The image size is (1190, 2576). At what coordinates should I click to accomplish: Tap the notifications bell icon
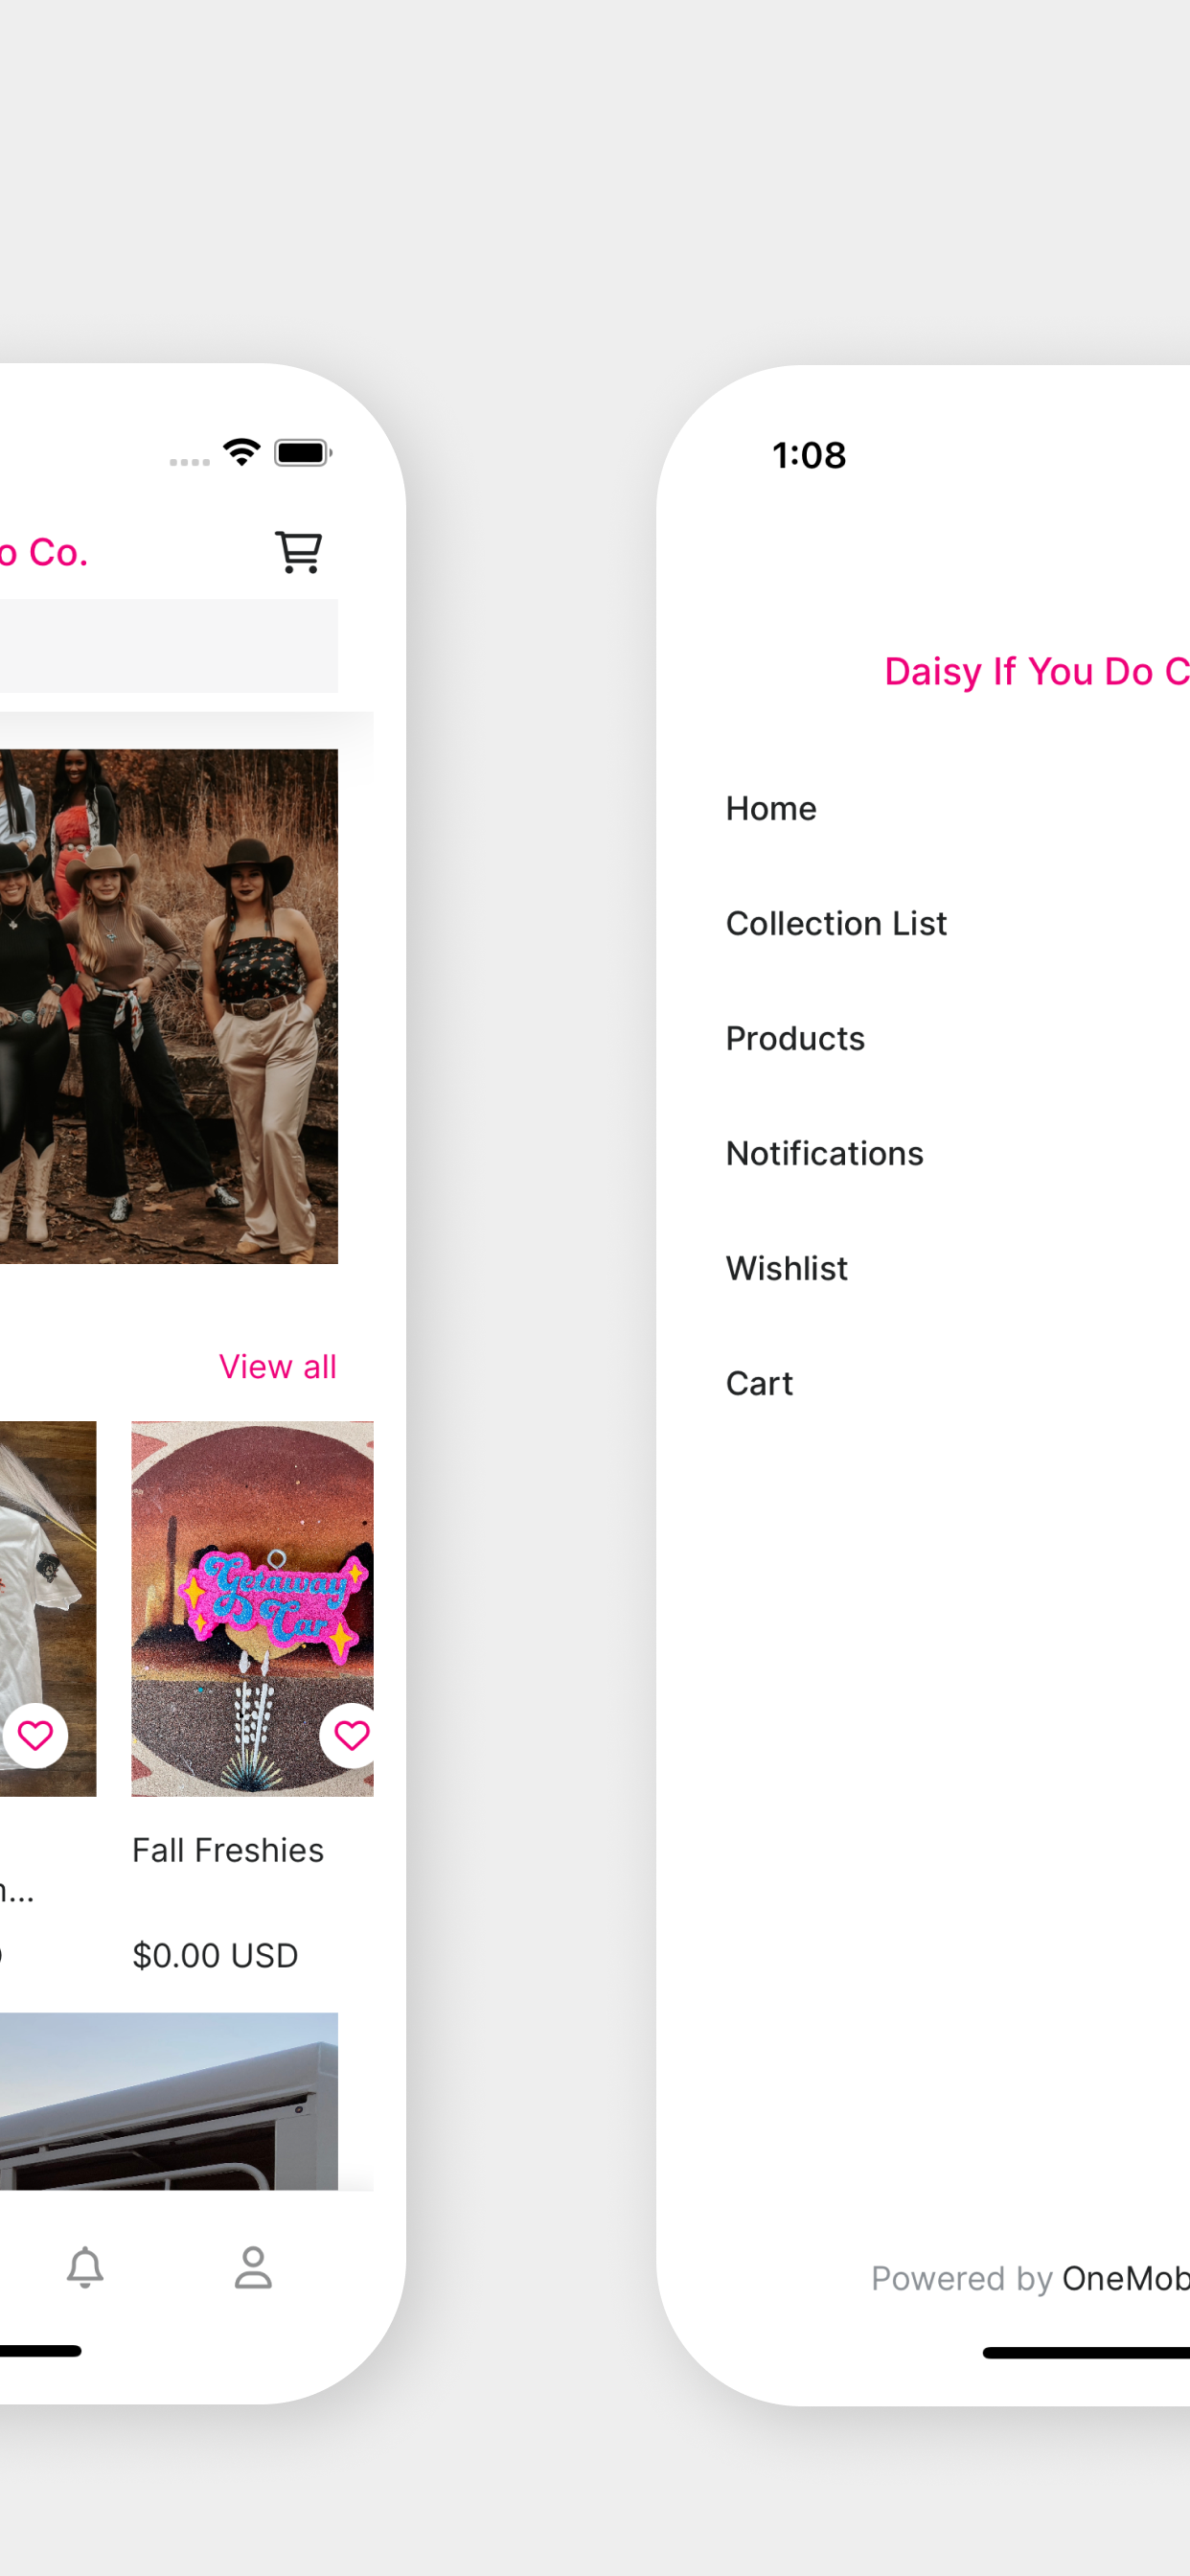[85, 2267]
